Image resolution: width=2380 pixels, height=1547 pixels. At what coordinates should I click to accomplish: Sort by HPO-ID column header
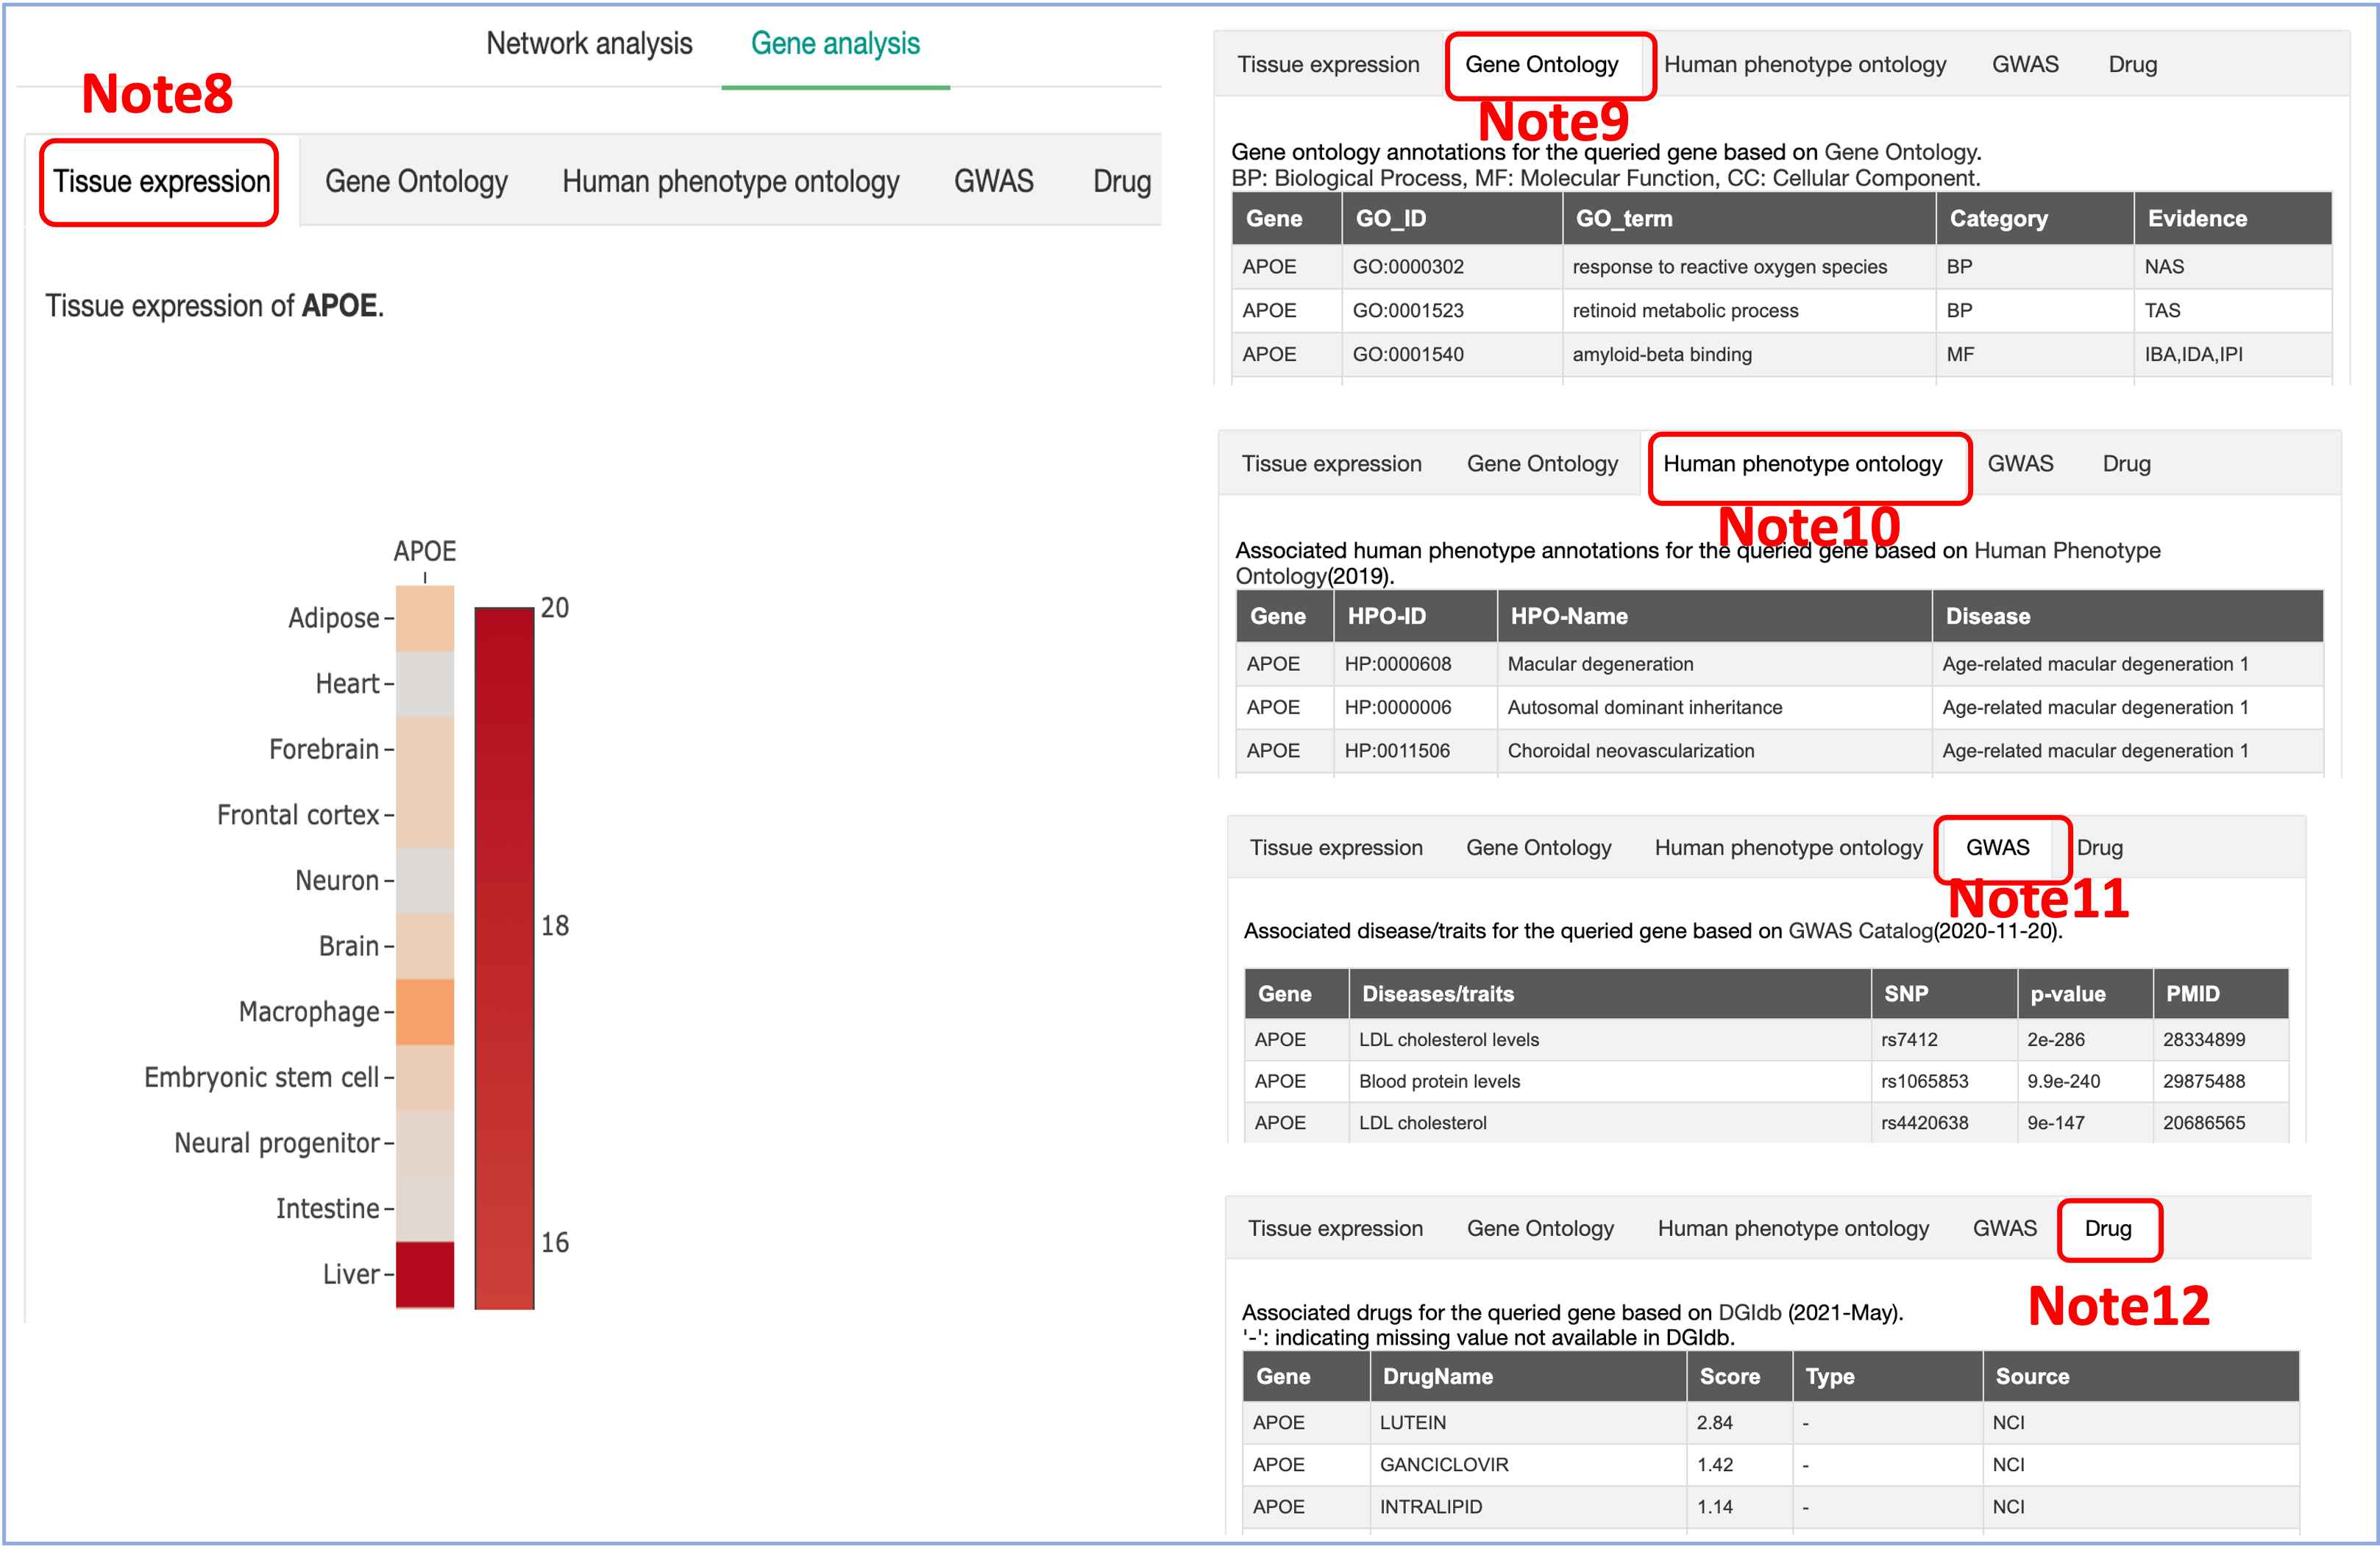[1415, 616]
